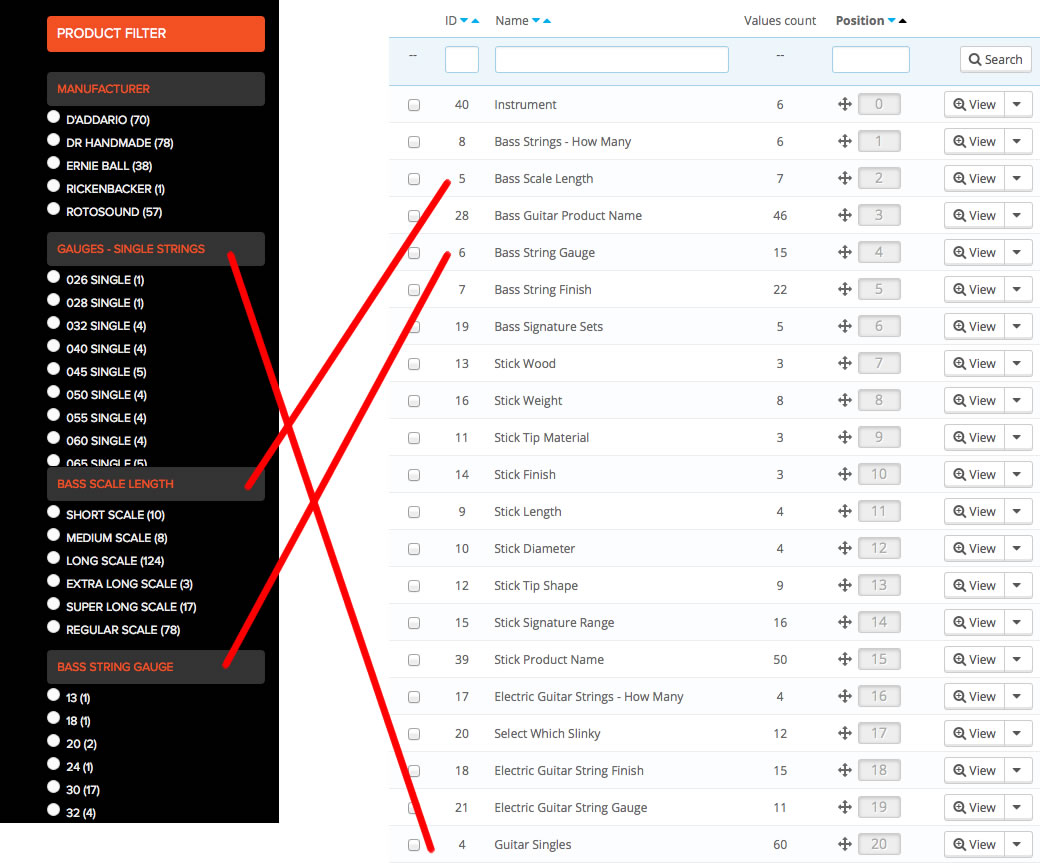Click move icon in Stick Product Name row
This screenshot has width=1049, height=863.
[x=845, y=660]
